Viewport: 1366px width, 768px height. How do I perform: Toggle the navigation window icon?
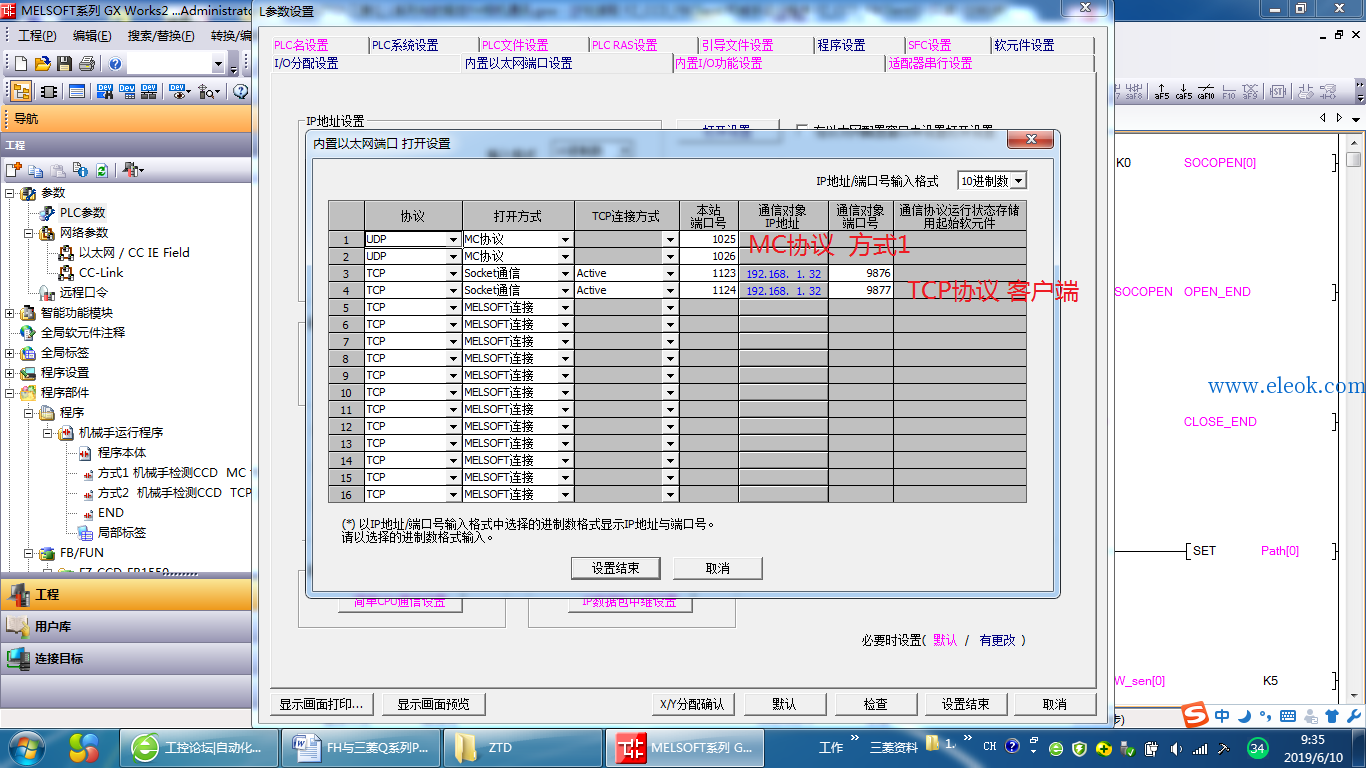pos(21,91)
